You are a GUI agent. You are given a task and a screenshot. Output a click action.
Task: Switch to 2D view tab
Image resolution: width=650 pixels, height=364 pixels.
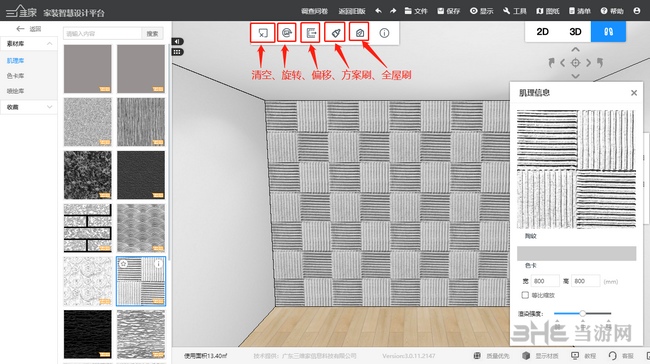[x=542, y=32]
